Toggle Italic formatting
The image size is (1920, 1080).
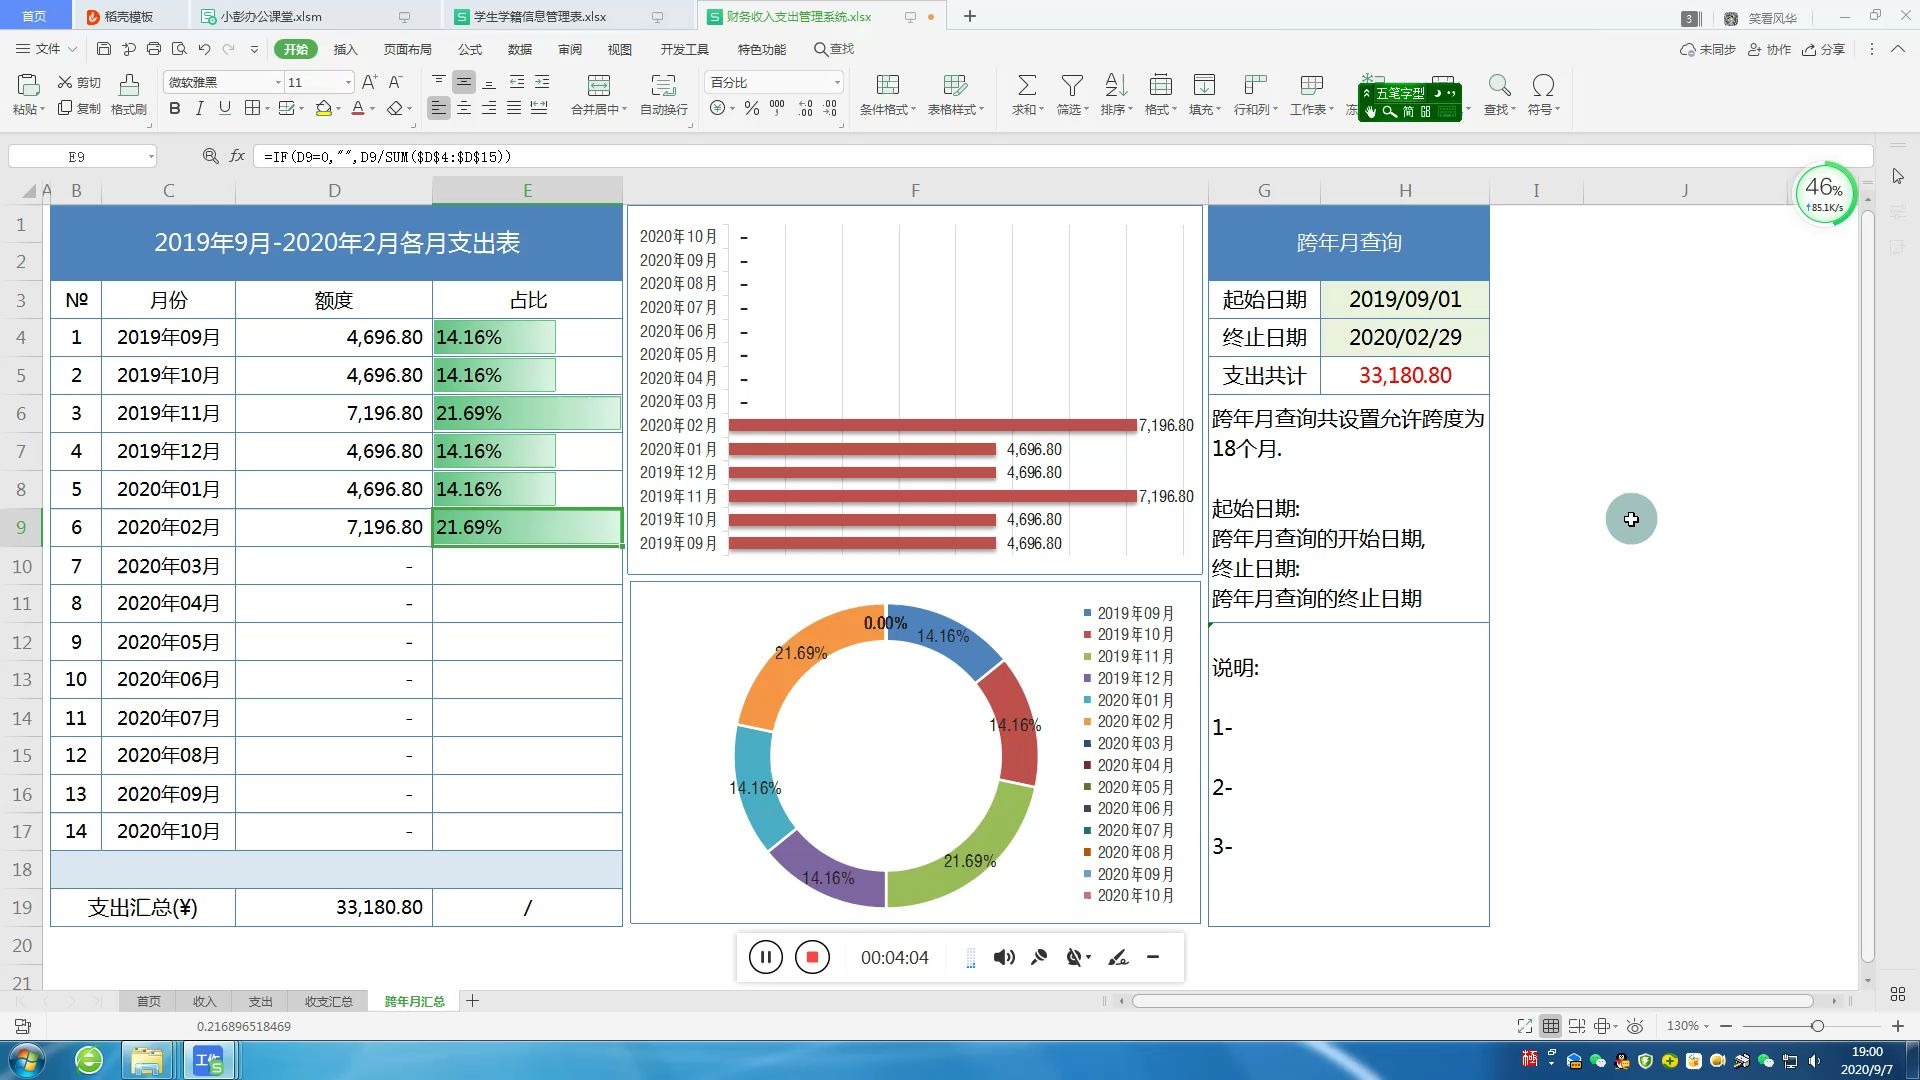(199, 108)
